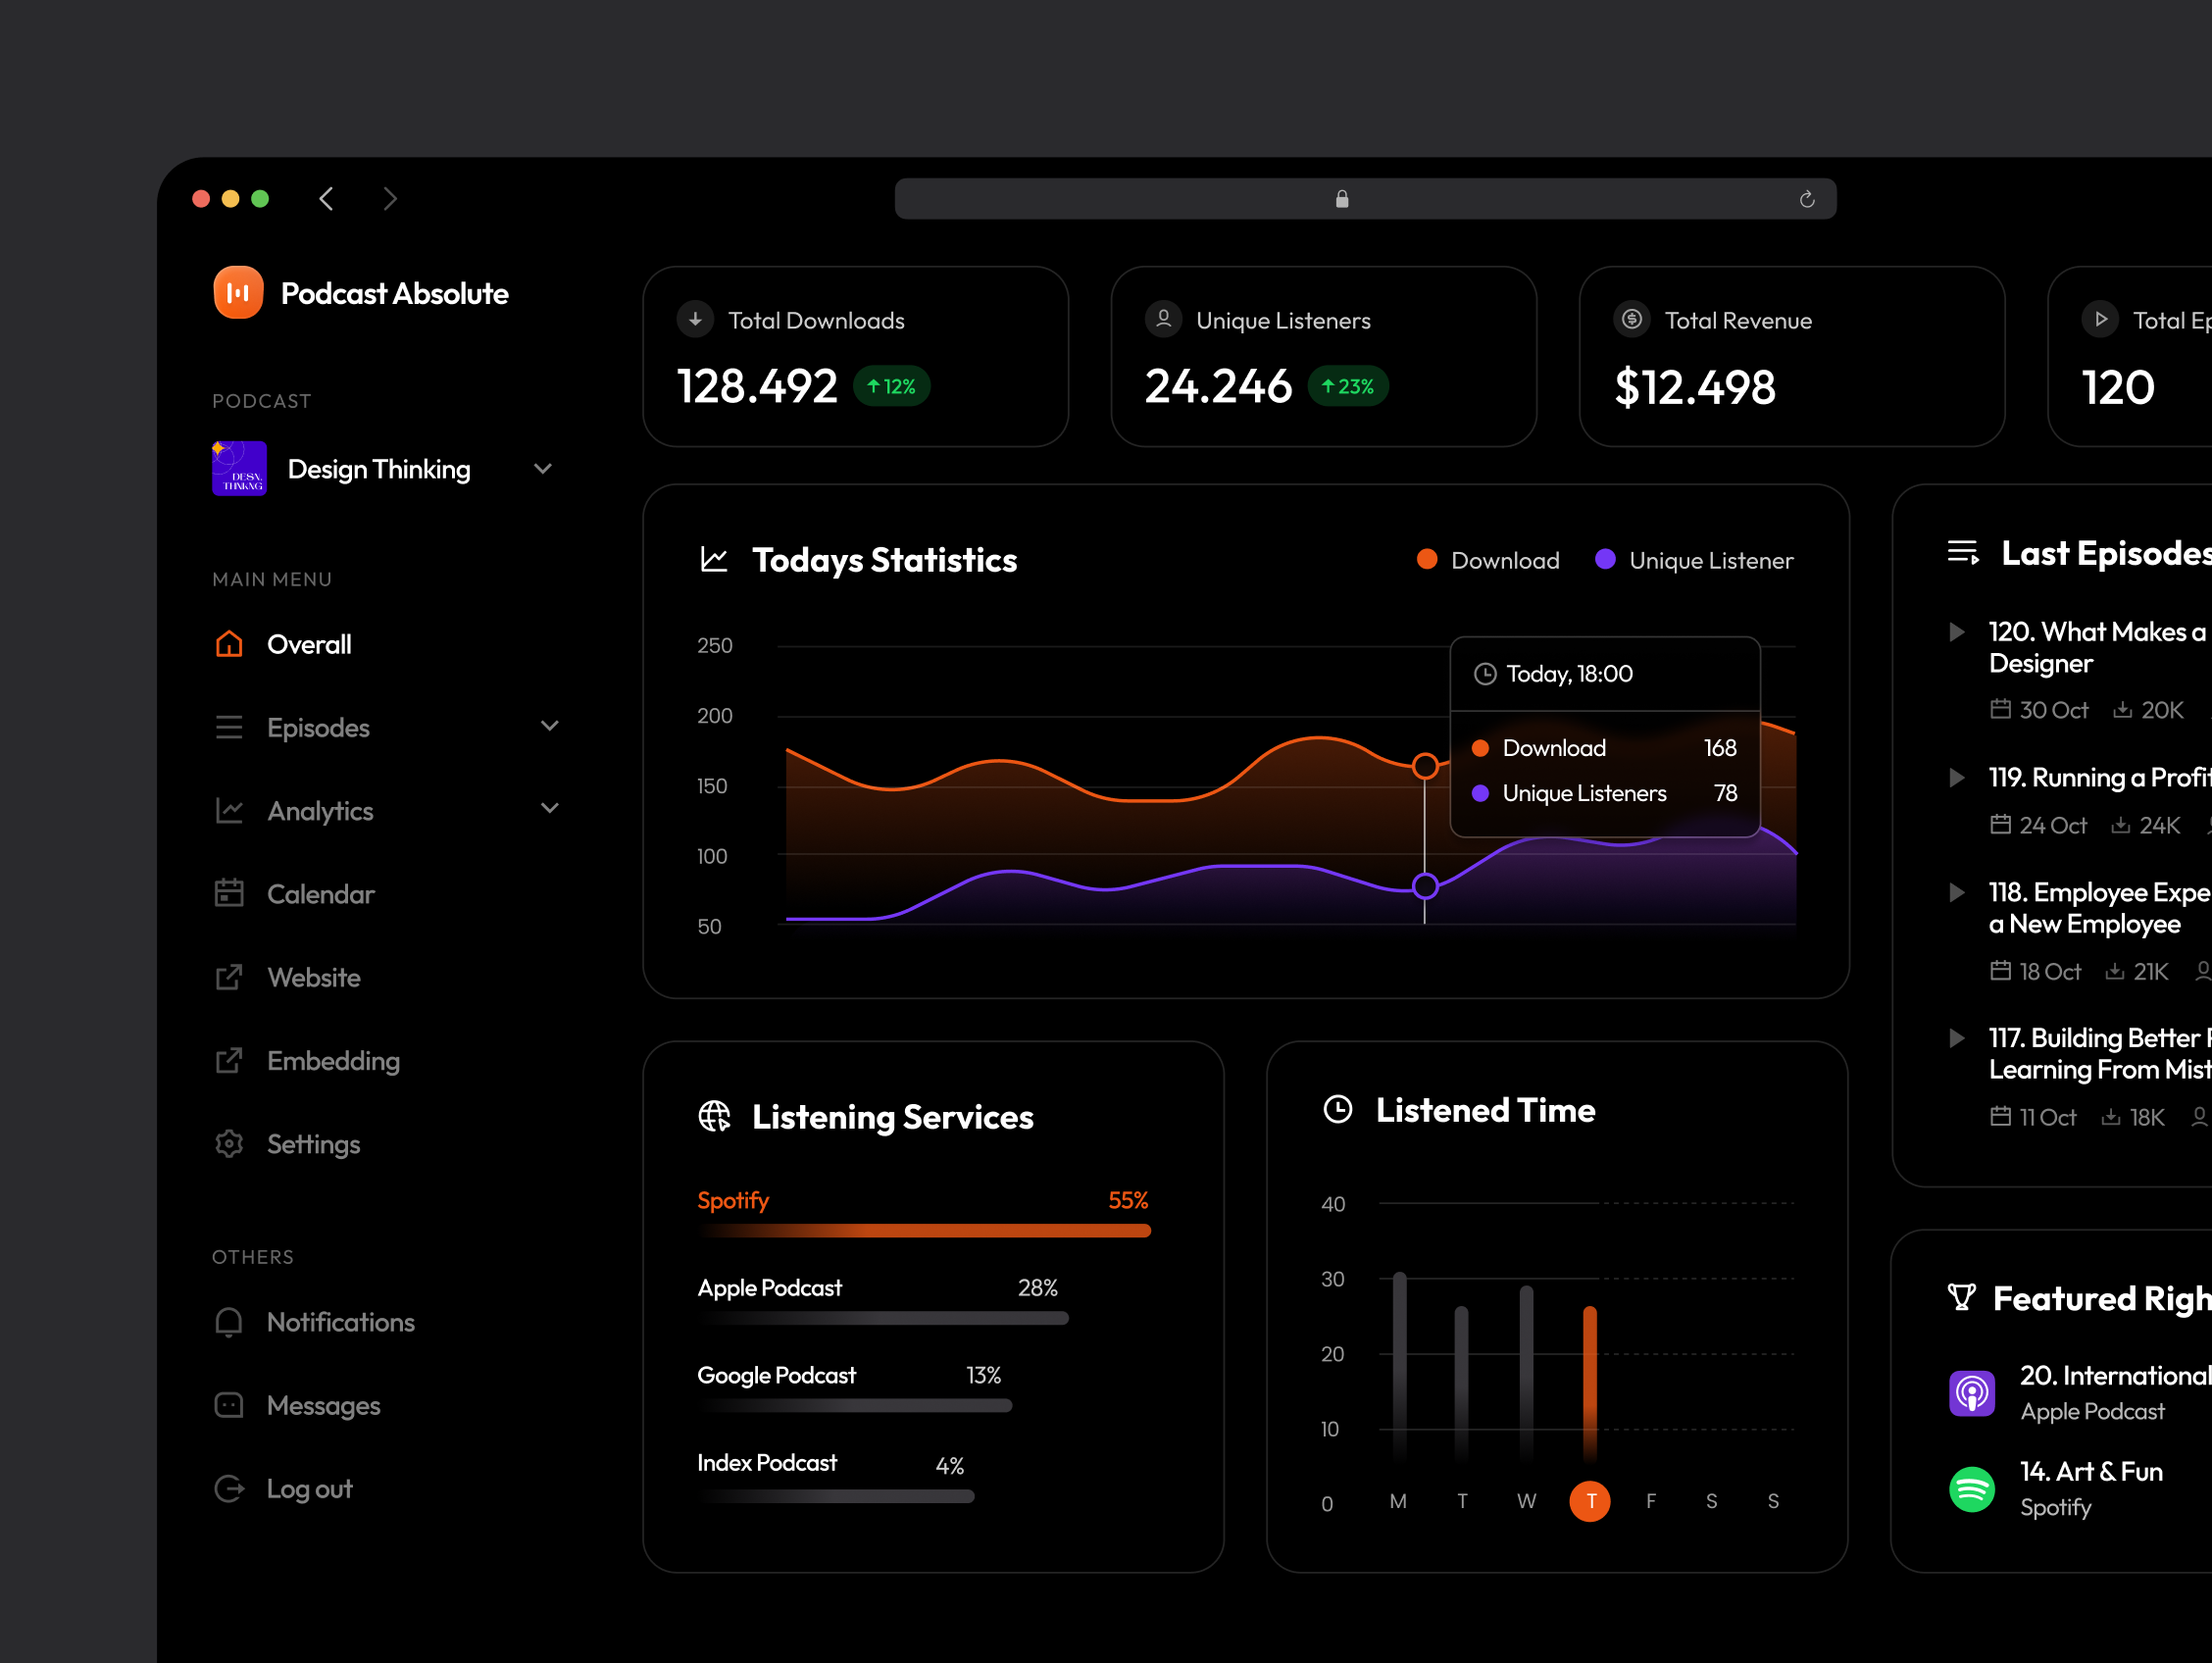Expand the Analytics menu
The width and height of the screenshot is (2212, 1663).
(x=549, y=810)
